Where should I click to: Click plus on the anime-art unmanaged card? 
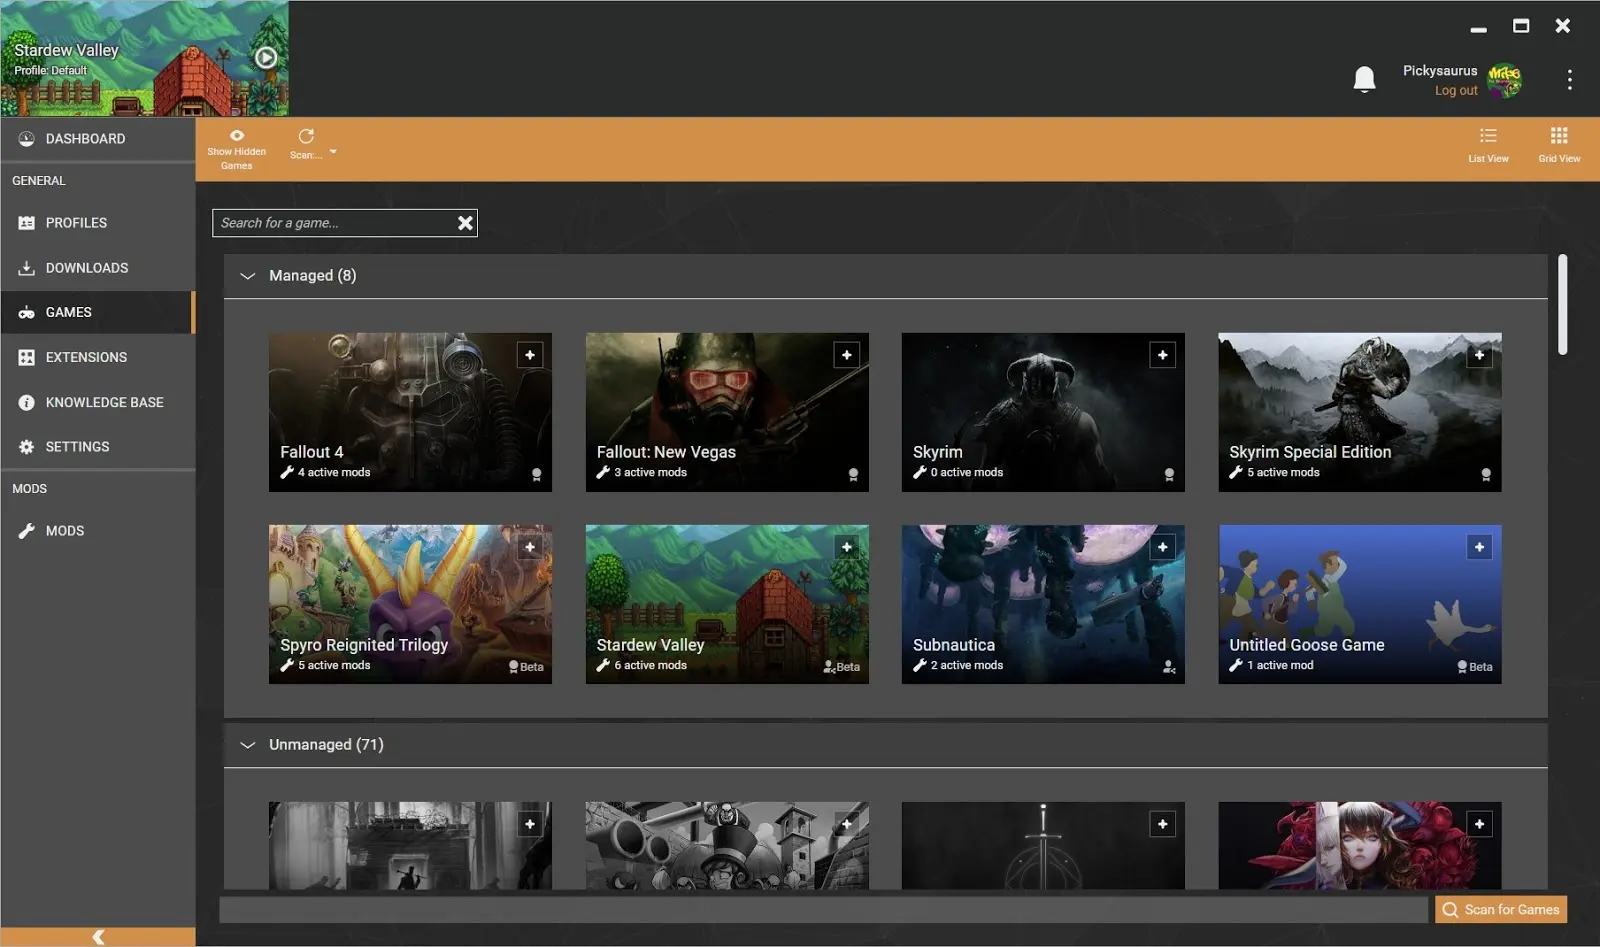pos(1480,824)
